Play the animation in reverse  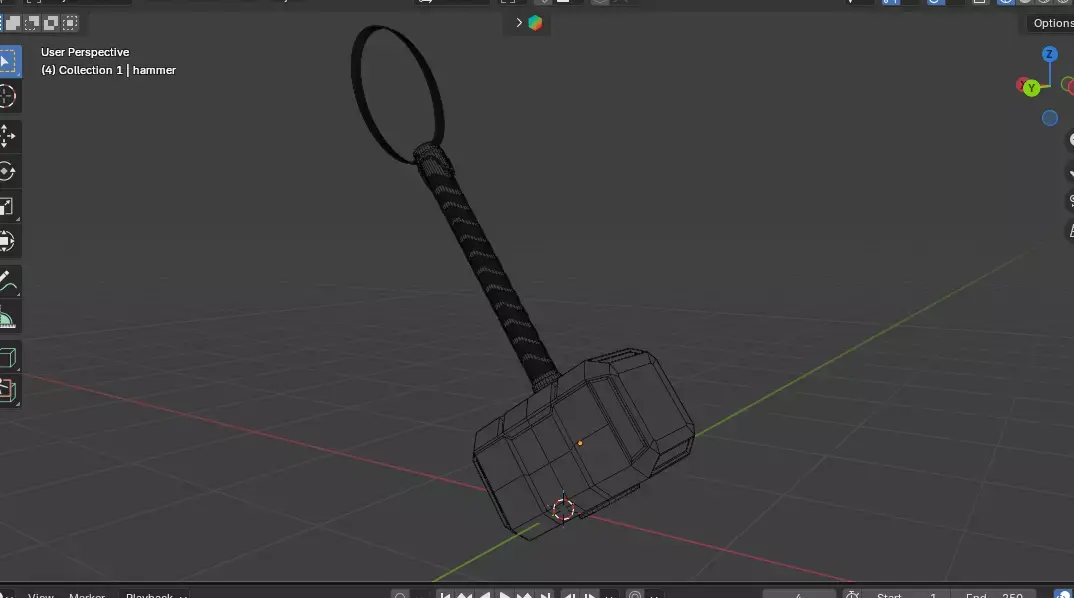(485, 595)
